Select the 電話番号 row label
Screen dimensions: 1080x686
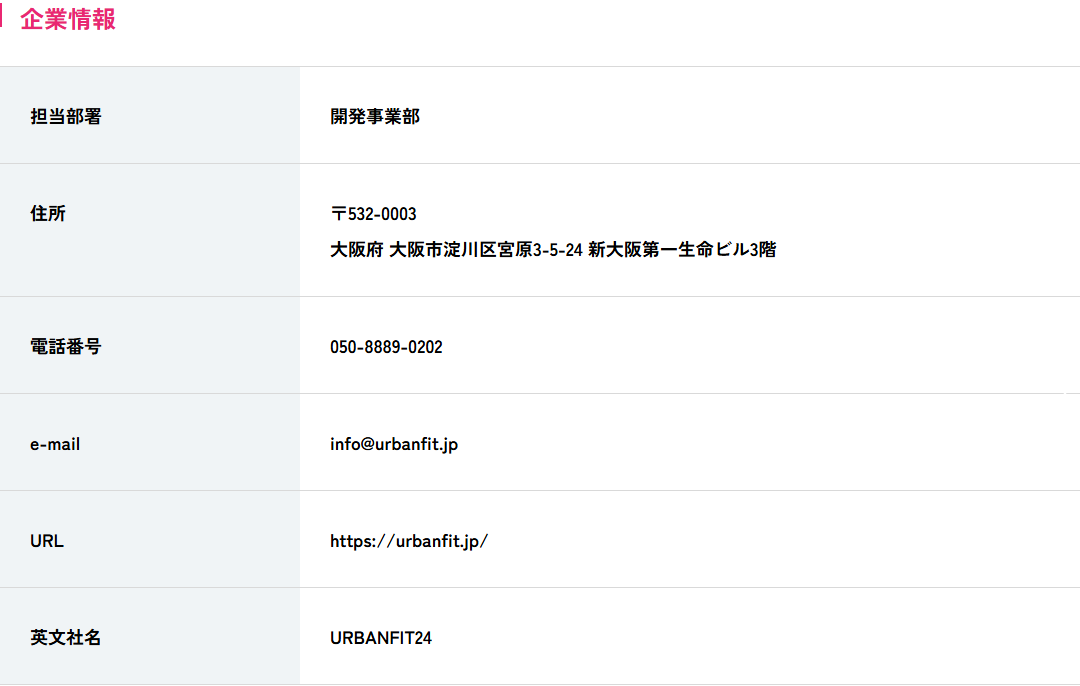coord(65,346)
